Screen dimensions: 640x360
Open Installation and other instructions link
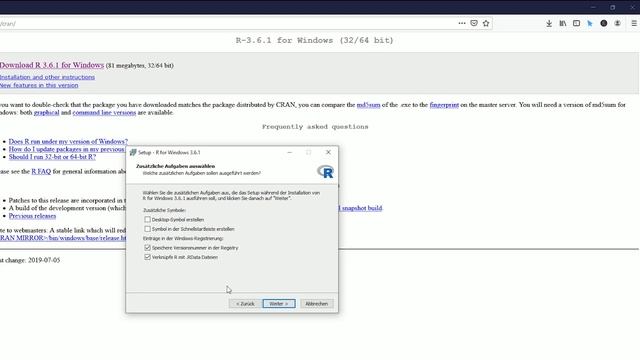pos(47,77)
